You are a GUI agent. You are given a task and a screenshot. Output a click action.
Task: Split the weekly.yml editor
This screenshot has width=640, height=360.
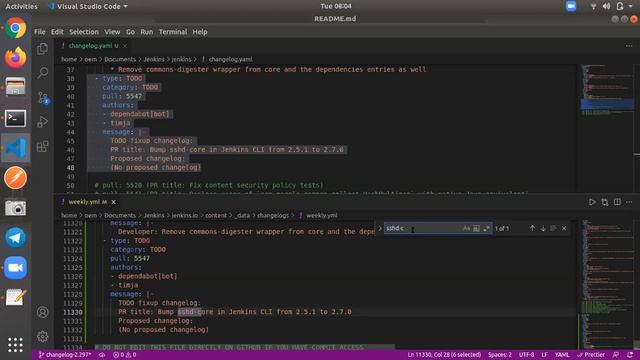[x=617, y=202]
